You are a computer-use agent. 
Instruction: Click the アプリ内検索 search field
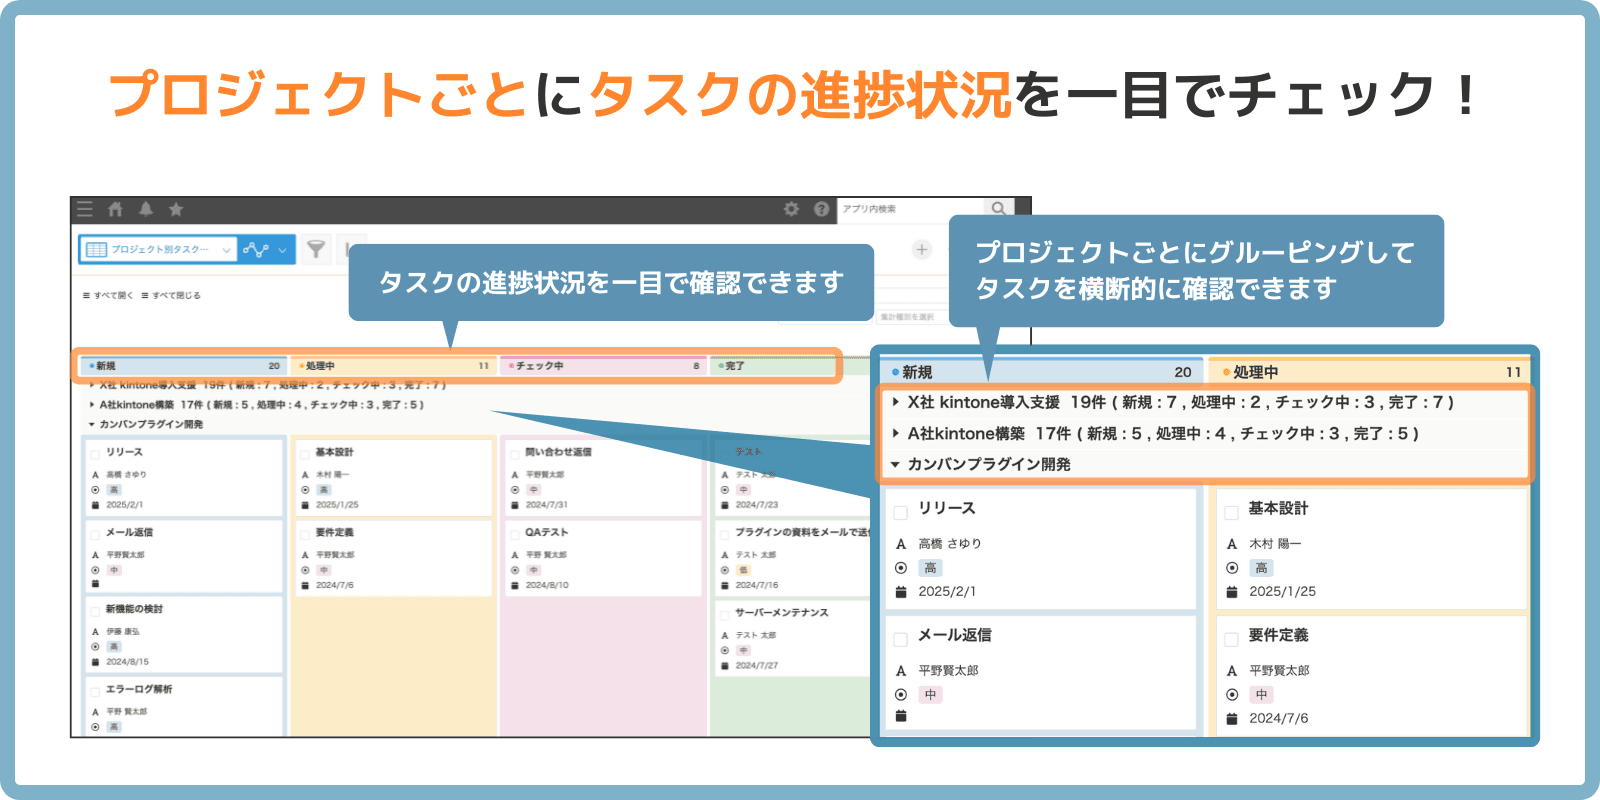pos(910,209)
